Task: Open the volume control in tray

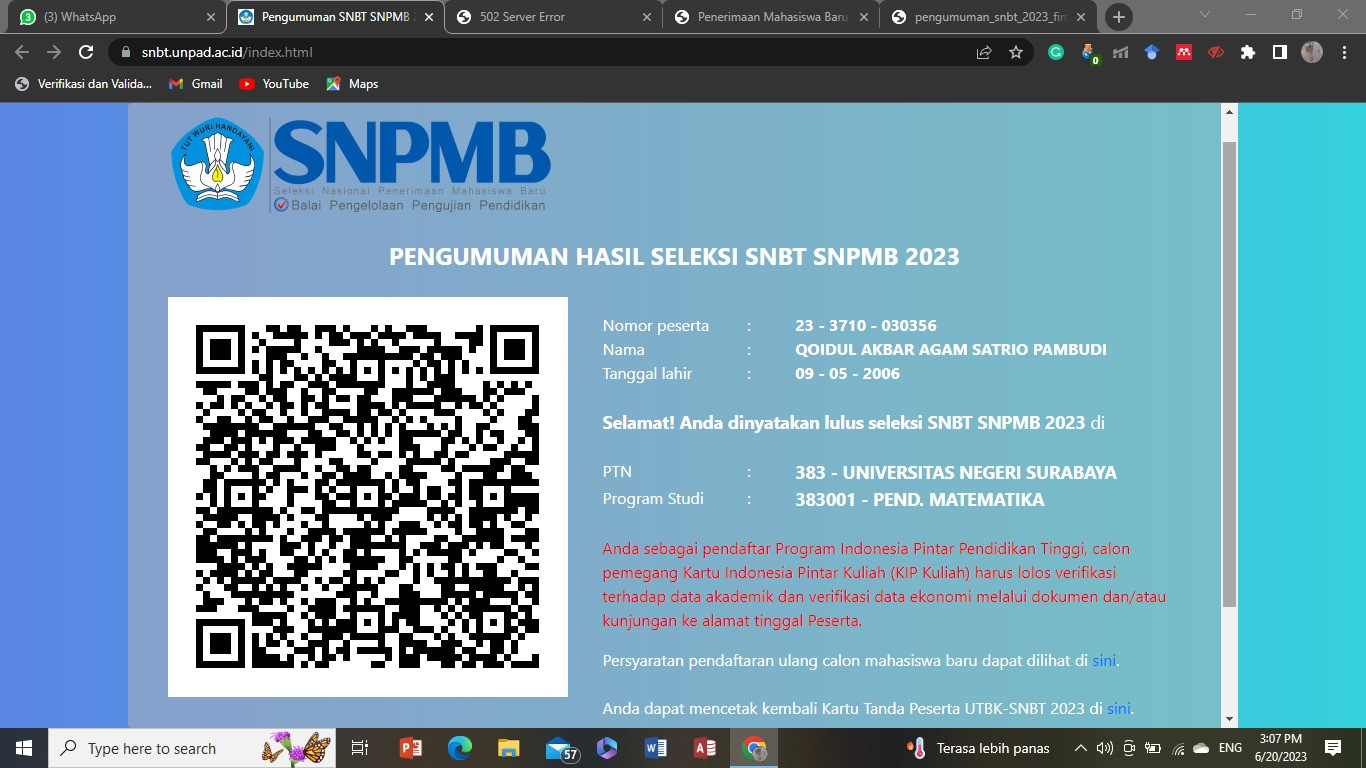Action: coord(1104,748)
